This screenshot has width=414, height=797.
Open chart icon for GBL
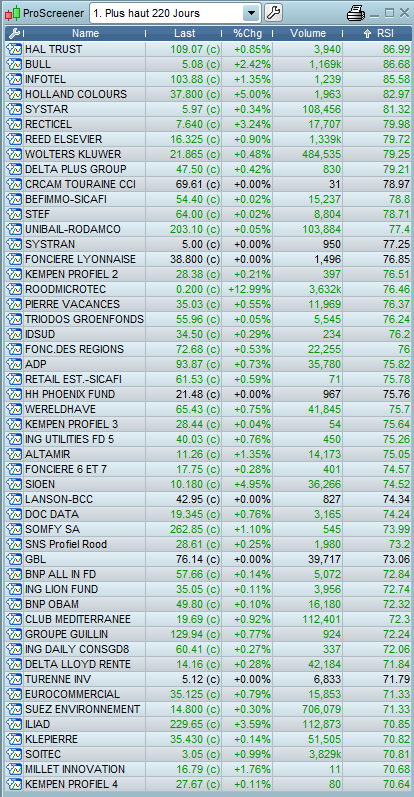point(13,559)
